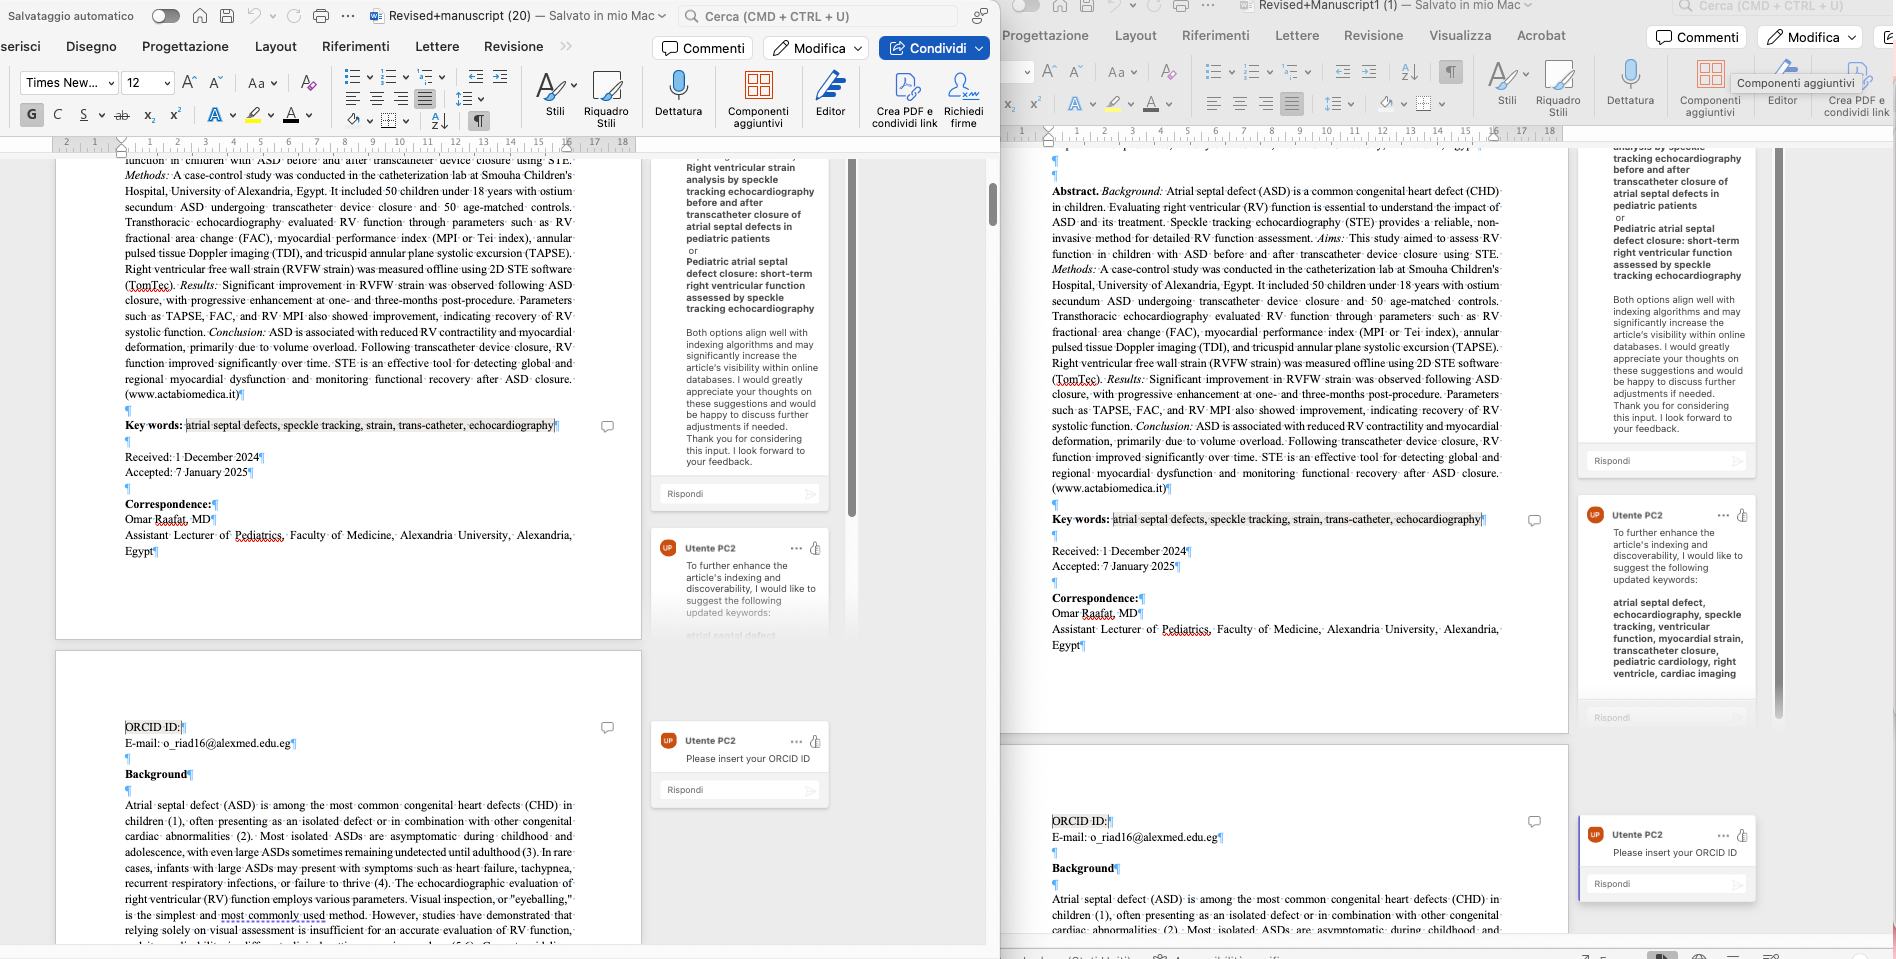Click the print icon in left title bar
The image size is (1896, 959).
point(320,16)
